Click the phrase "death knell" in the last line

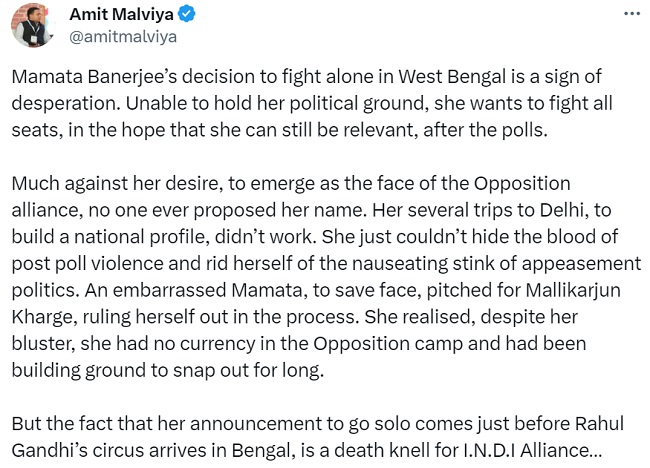382,450
